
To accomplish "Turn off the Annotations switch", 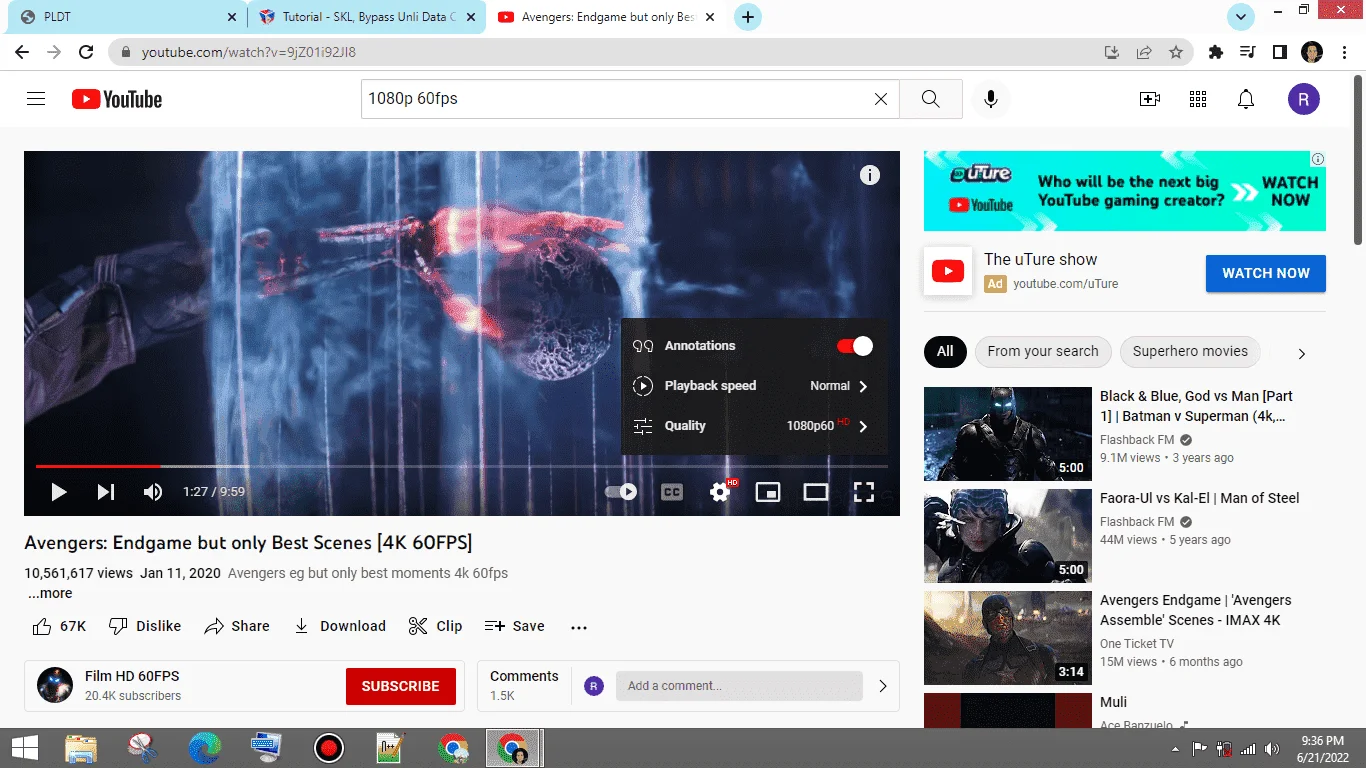I will click(855, 346).
